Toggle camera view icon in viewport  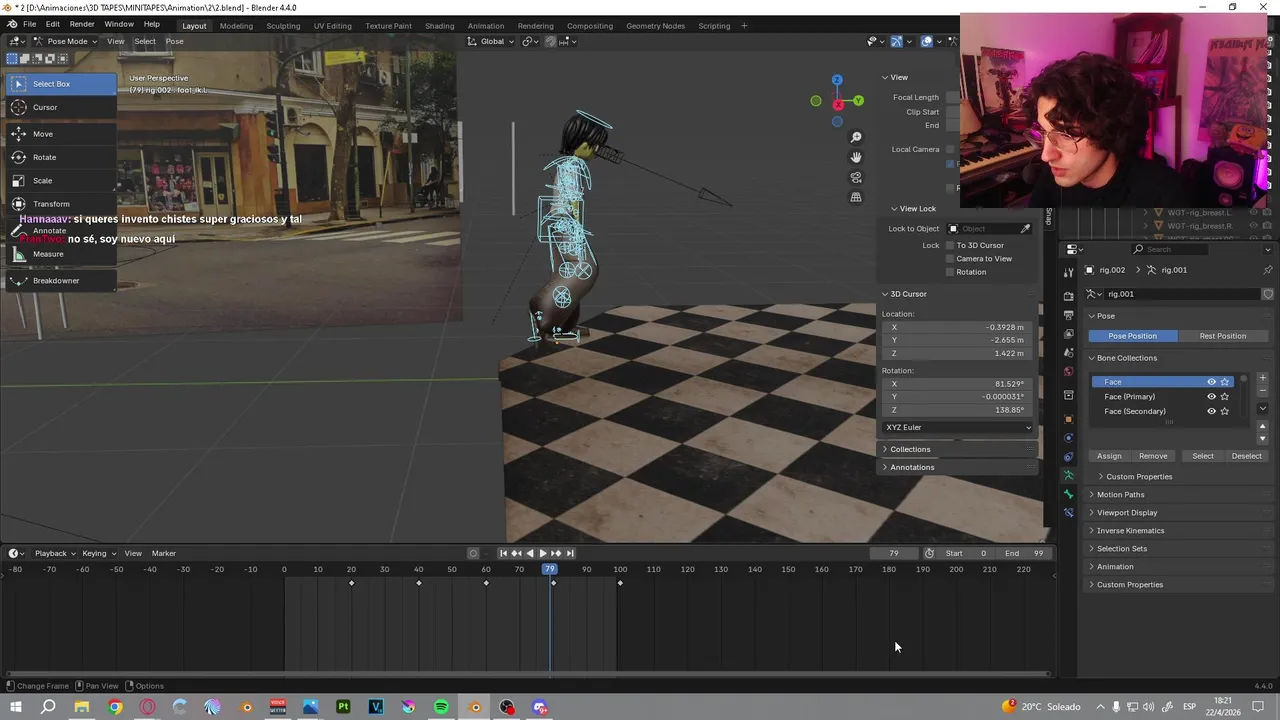tap(856, 177)
